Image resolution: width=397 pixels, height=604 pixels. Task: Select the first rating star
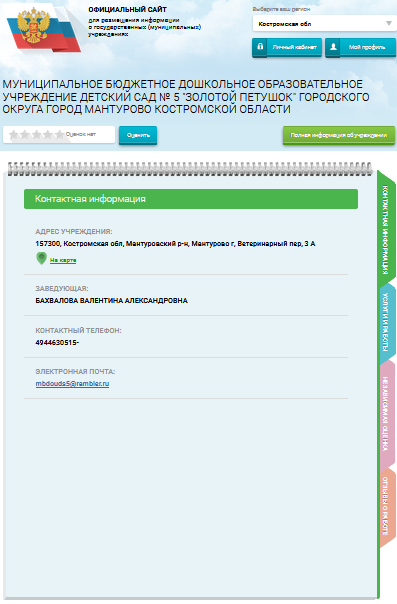coord(14,134)
